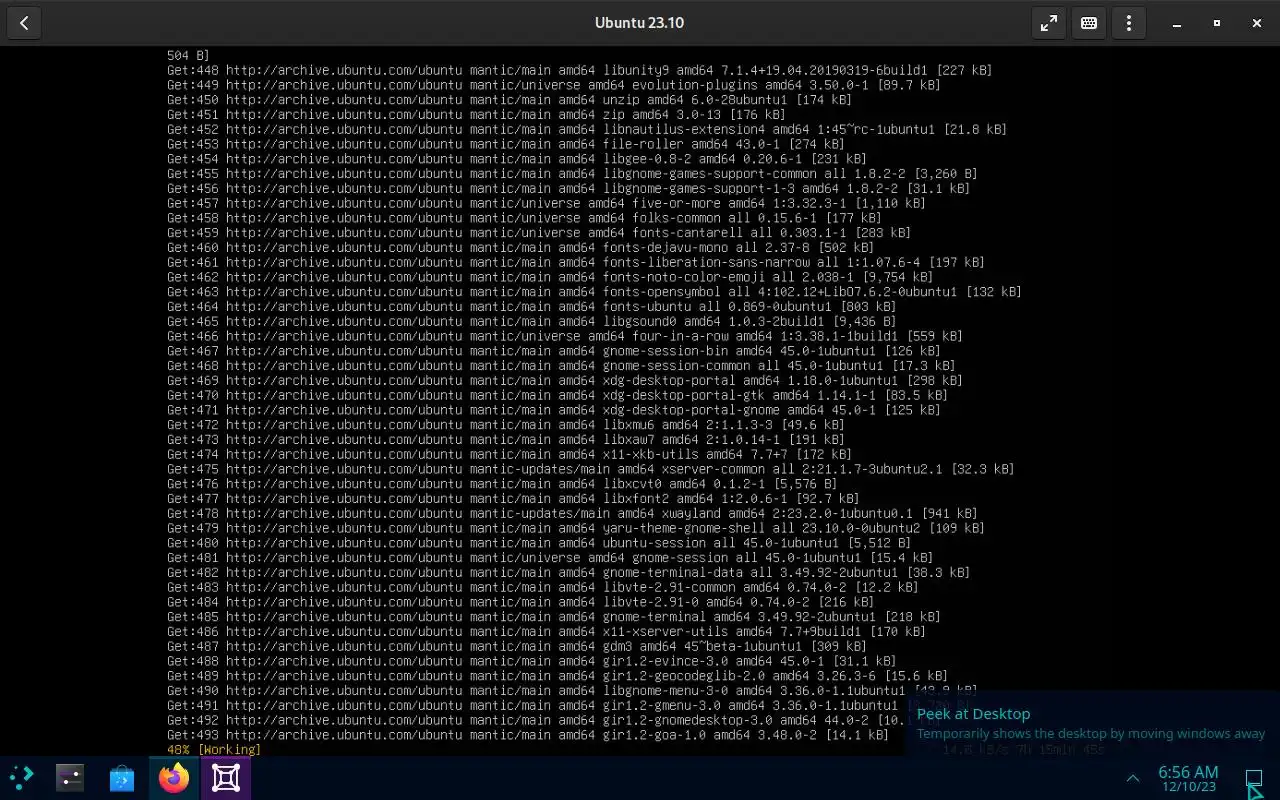Click the Get:464 fonts-ubuntu line

coord(532,306)
